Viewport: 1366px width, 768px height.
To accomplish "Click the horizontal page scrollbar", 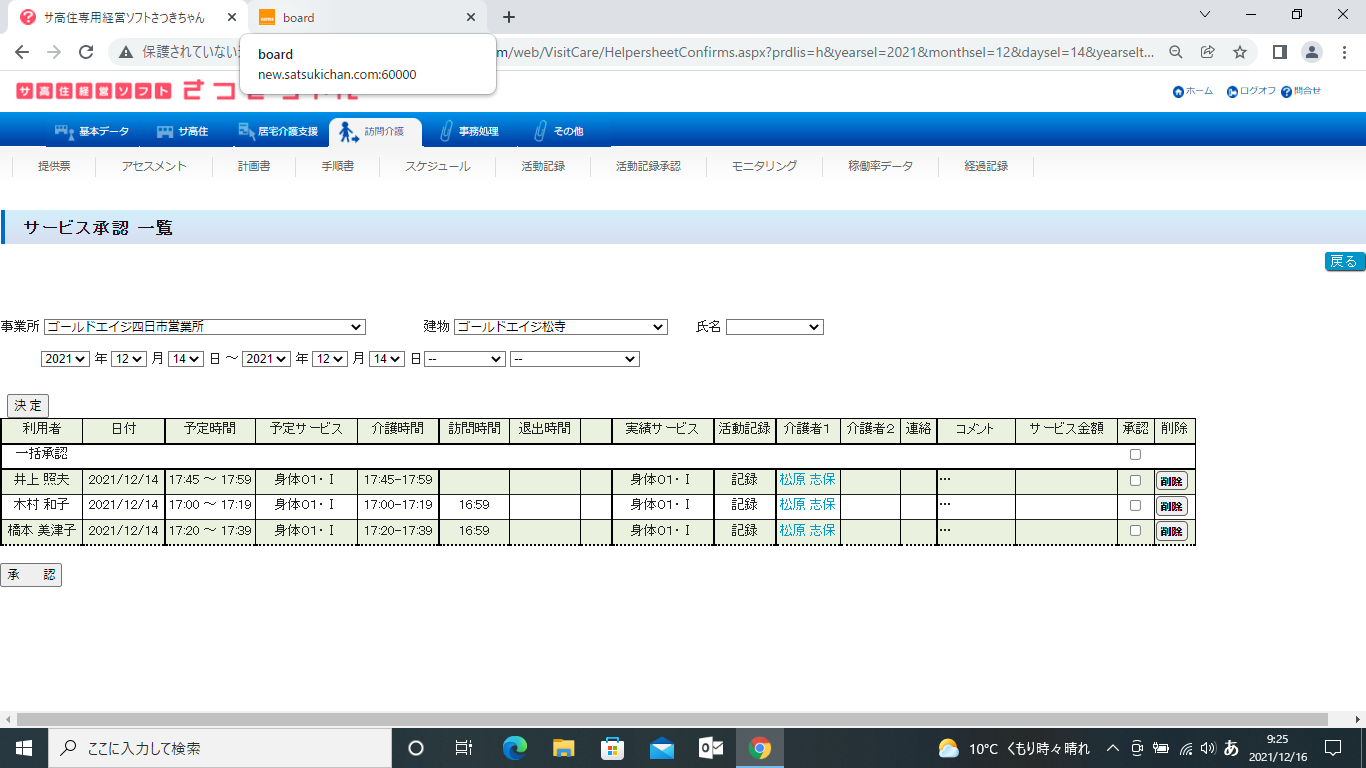I will (670, 720).
